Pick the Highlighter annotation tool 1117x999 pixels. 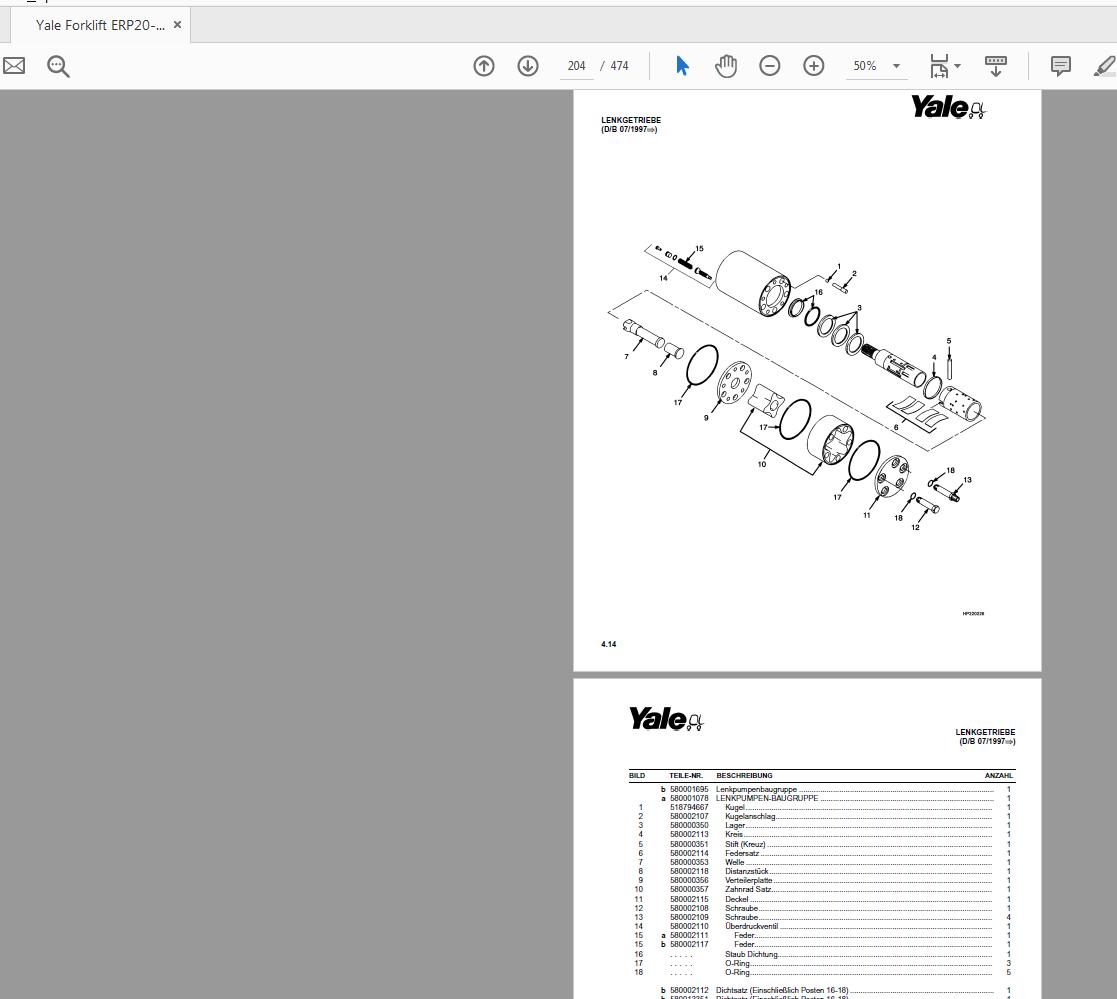click(1103, 66)
